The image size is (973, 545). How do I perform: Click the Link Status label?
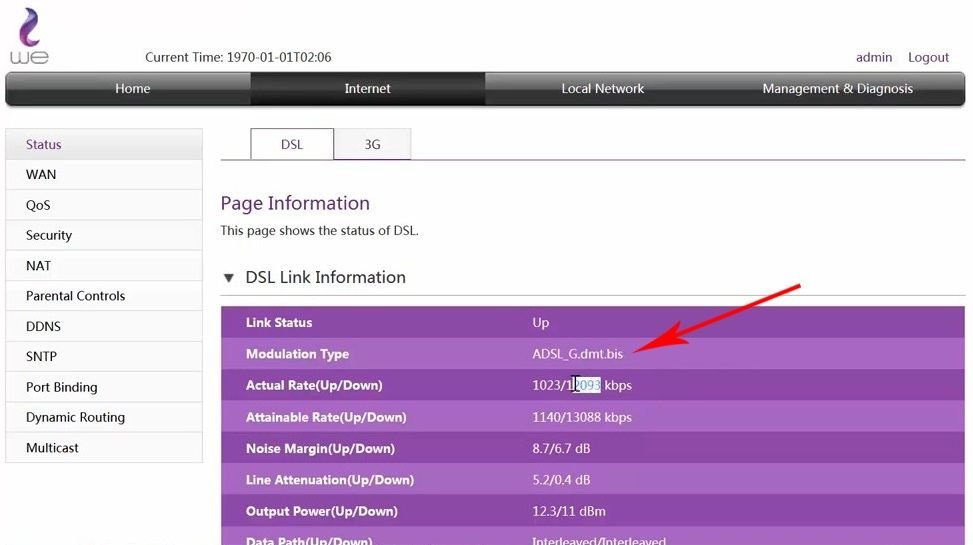click(279, 323)
